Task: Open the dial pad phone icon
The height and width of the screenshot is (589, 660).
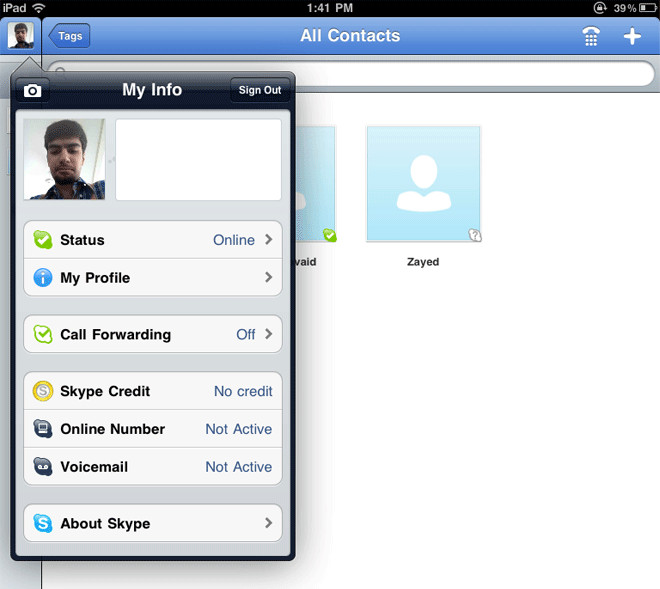Action: pos(591,36)
